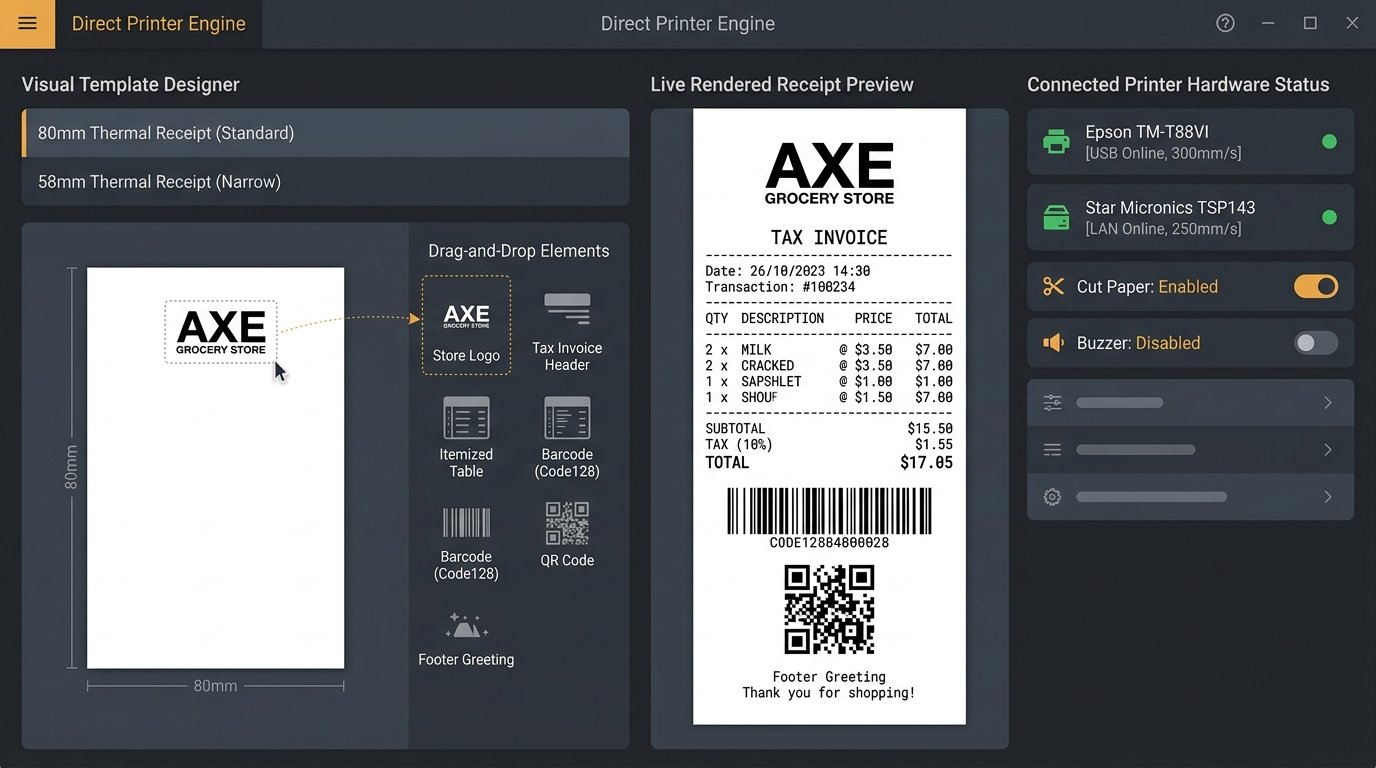Select Barcode (Code128) element with table icon
The image size is (1376, 768).
[567, 437]
